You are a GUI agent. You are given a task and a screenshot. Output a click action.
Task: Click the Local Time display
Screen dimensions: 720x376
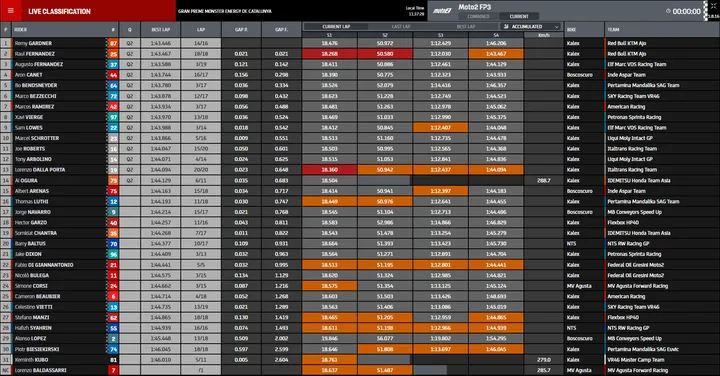pyautogui.click(x=415, y=11)
